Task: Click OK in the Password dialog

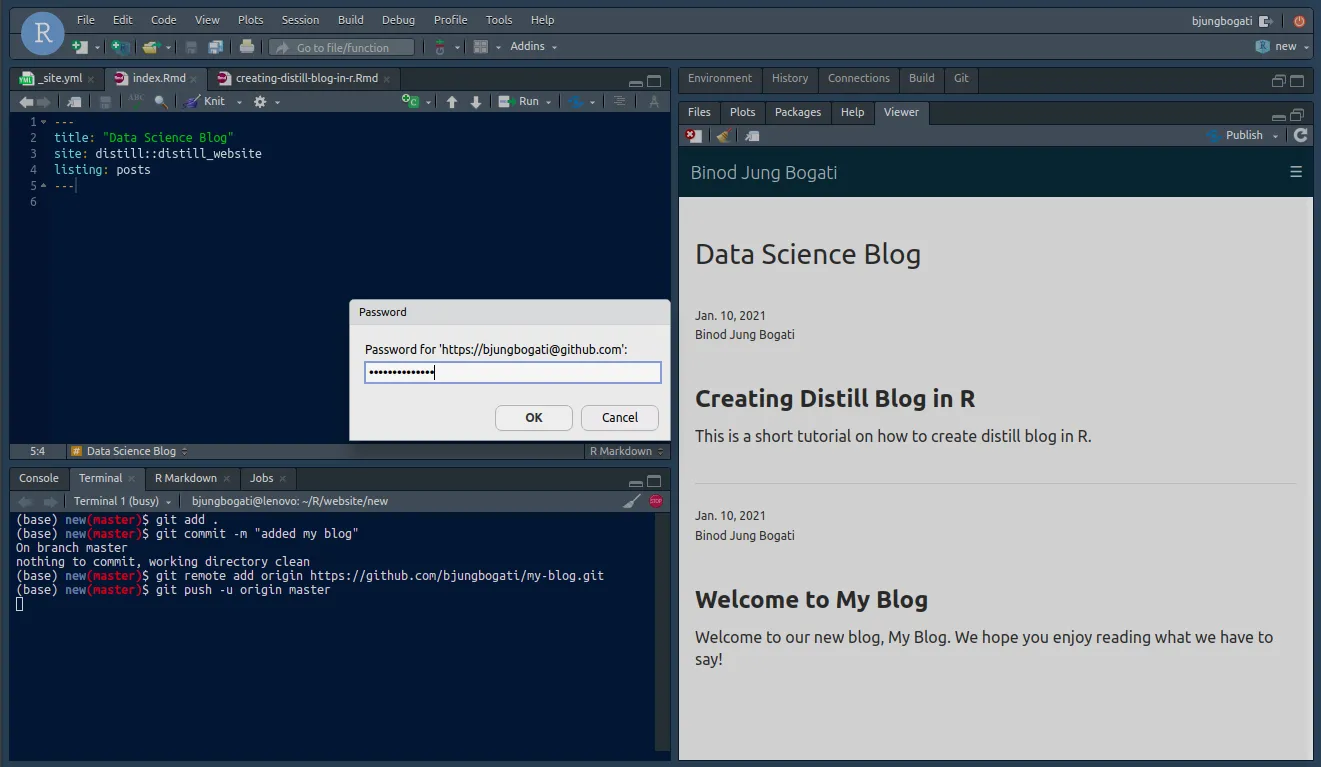Action: click(x=533, y=418)
